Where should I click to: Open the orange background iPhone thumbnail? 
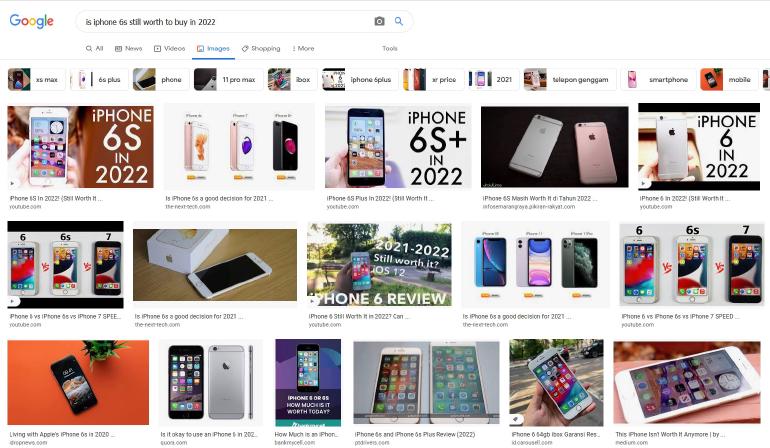pyautogui.click(x=78, y=382)
